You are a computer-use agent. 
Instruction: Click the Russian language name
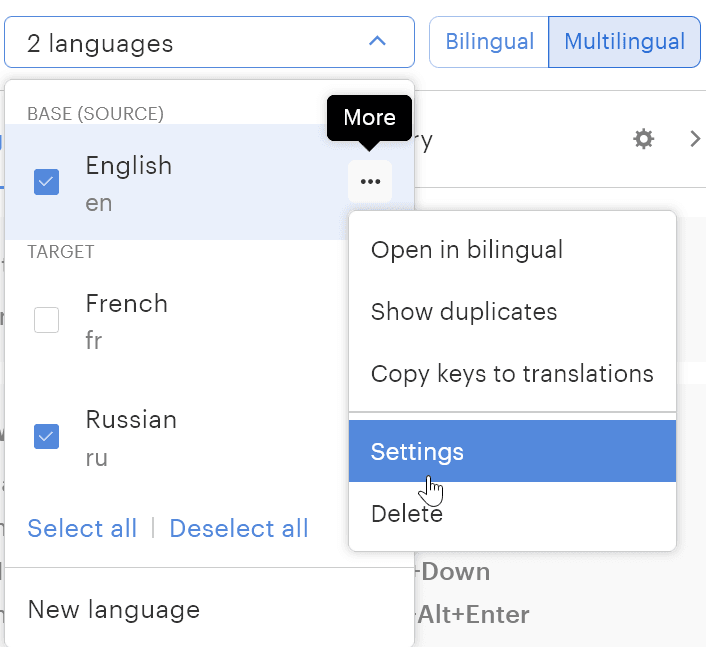click(x=131, y=420)
